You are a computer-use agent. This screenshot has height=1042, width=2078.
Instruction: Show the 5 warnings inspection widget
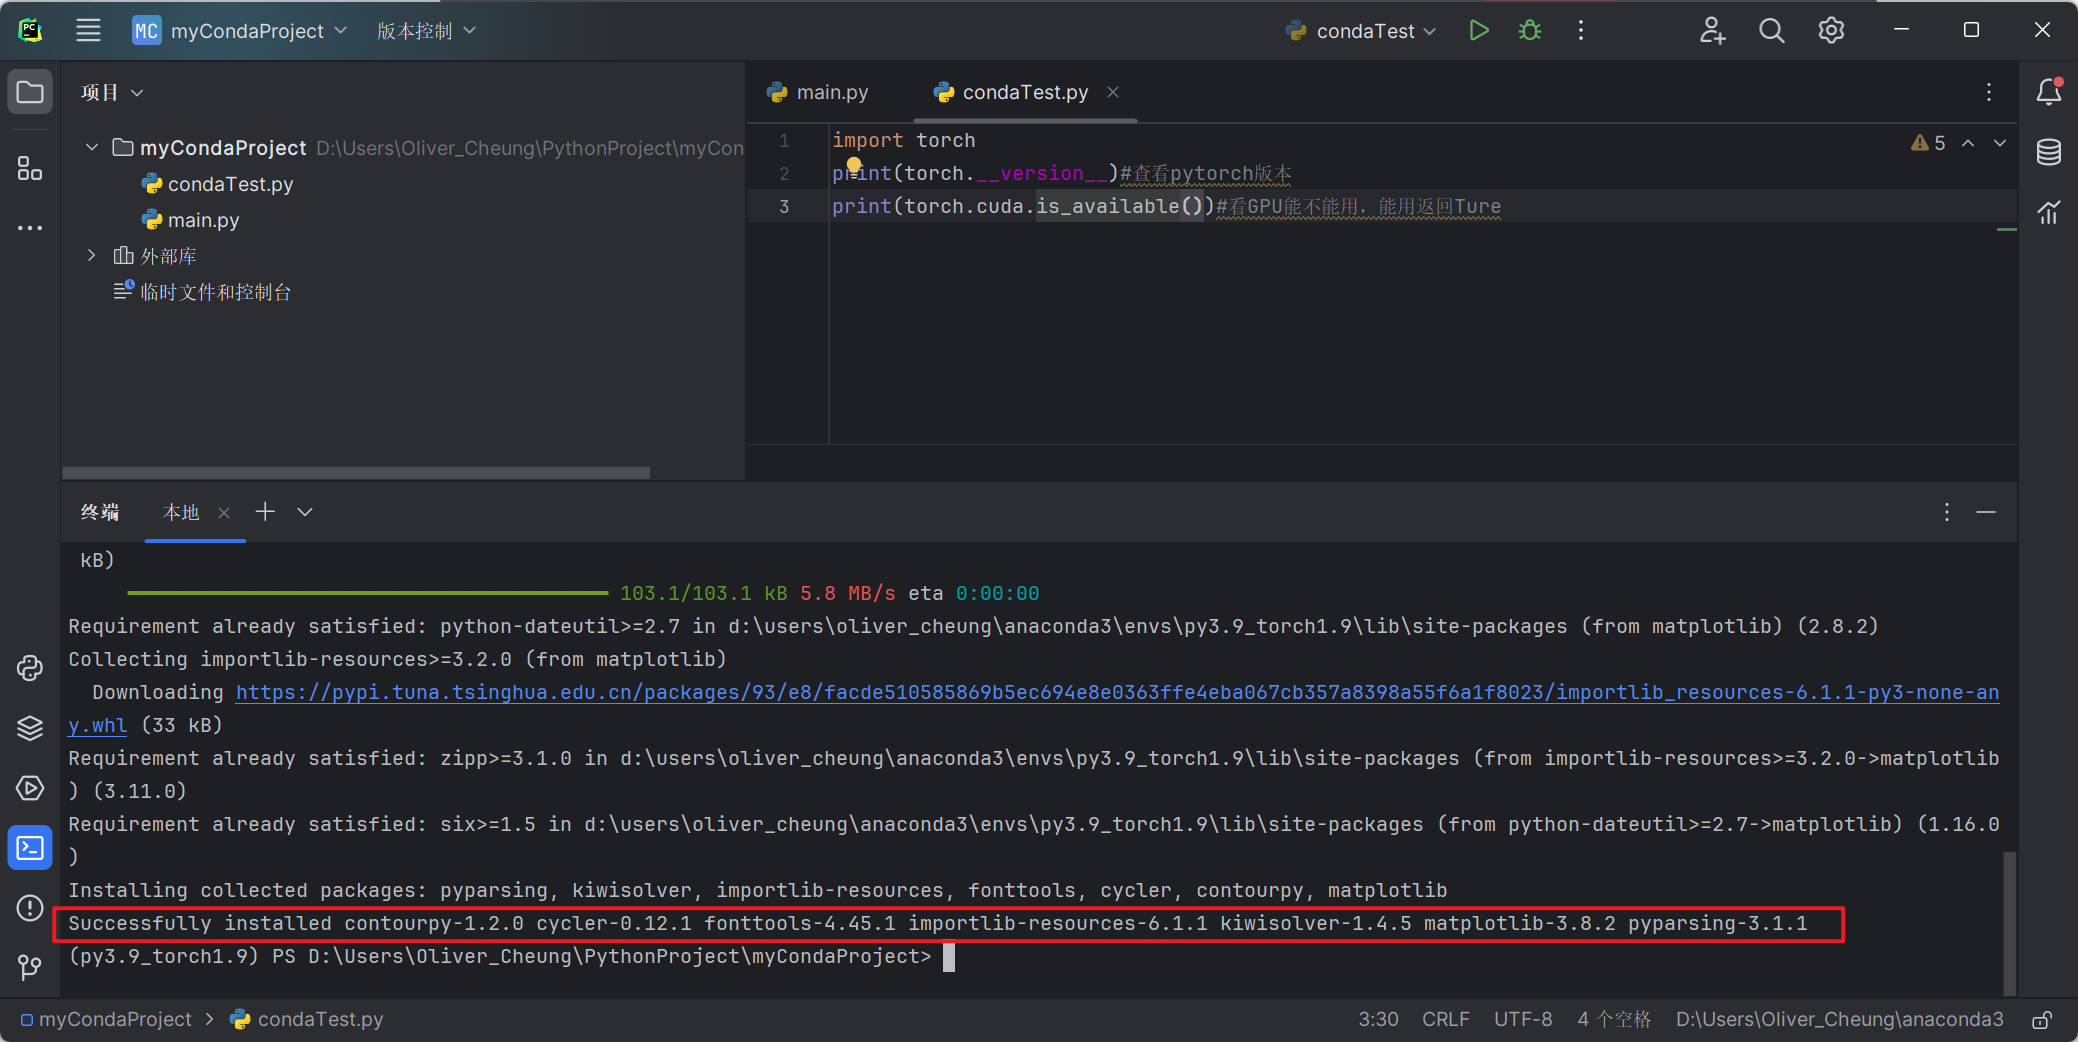(1928, 143)
